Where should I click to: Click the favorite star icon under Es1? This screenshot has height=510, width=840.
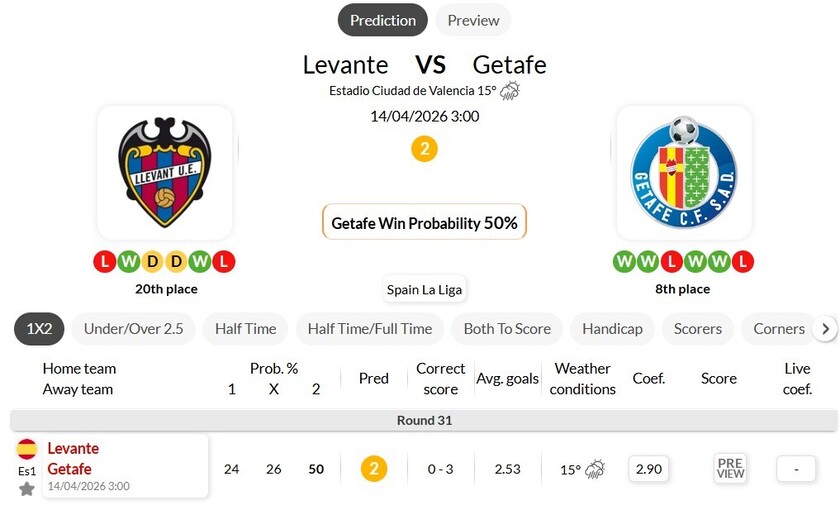click(27, 489)
